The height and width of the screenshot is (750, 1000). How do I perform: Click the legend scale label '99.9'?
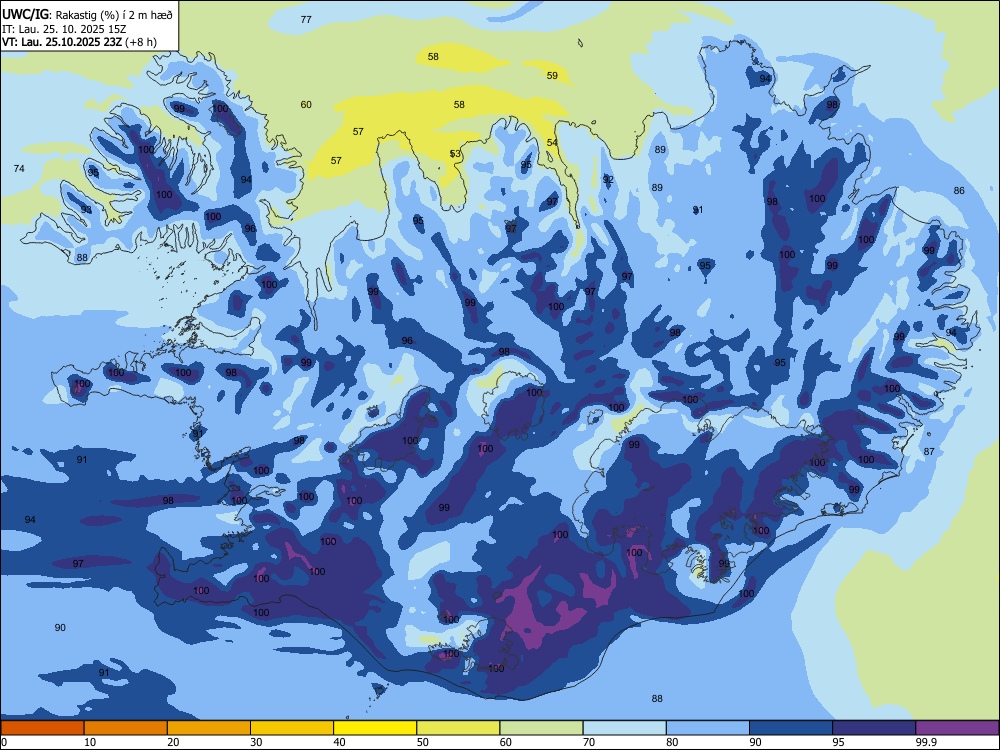(925, 742)
